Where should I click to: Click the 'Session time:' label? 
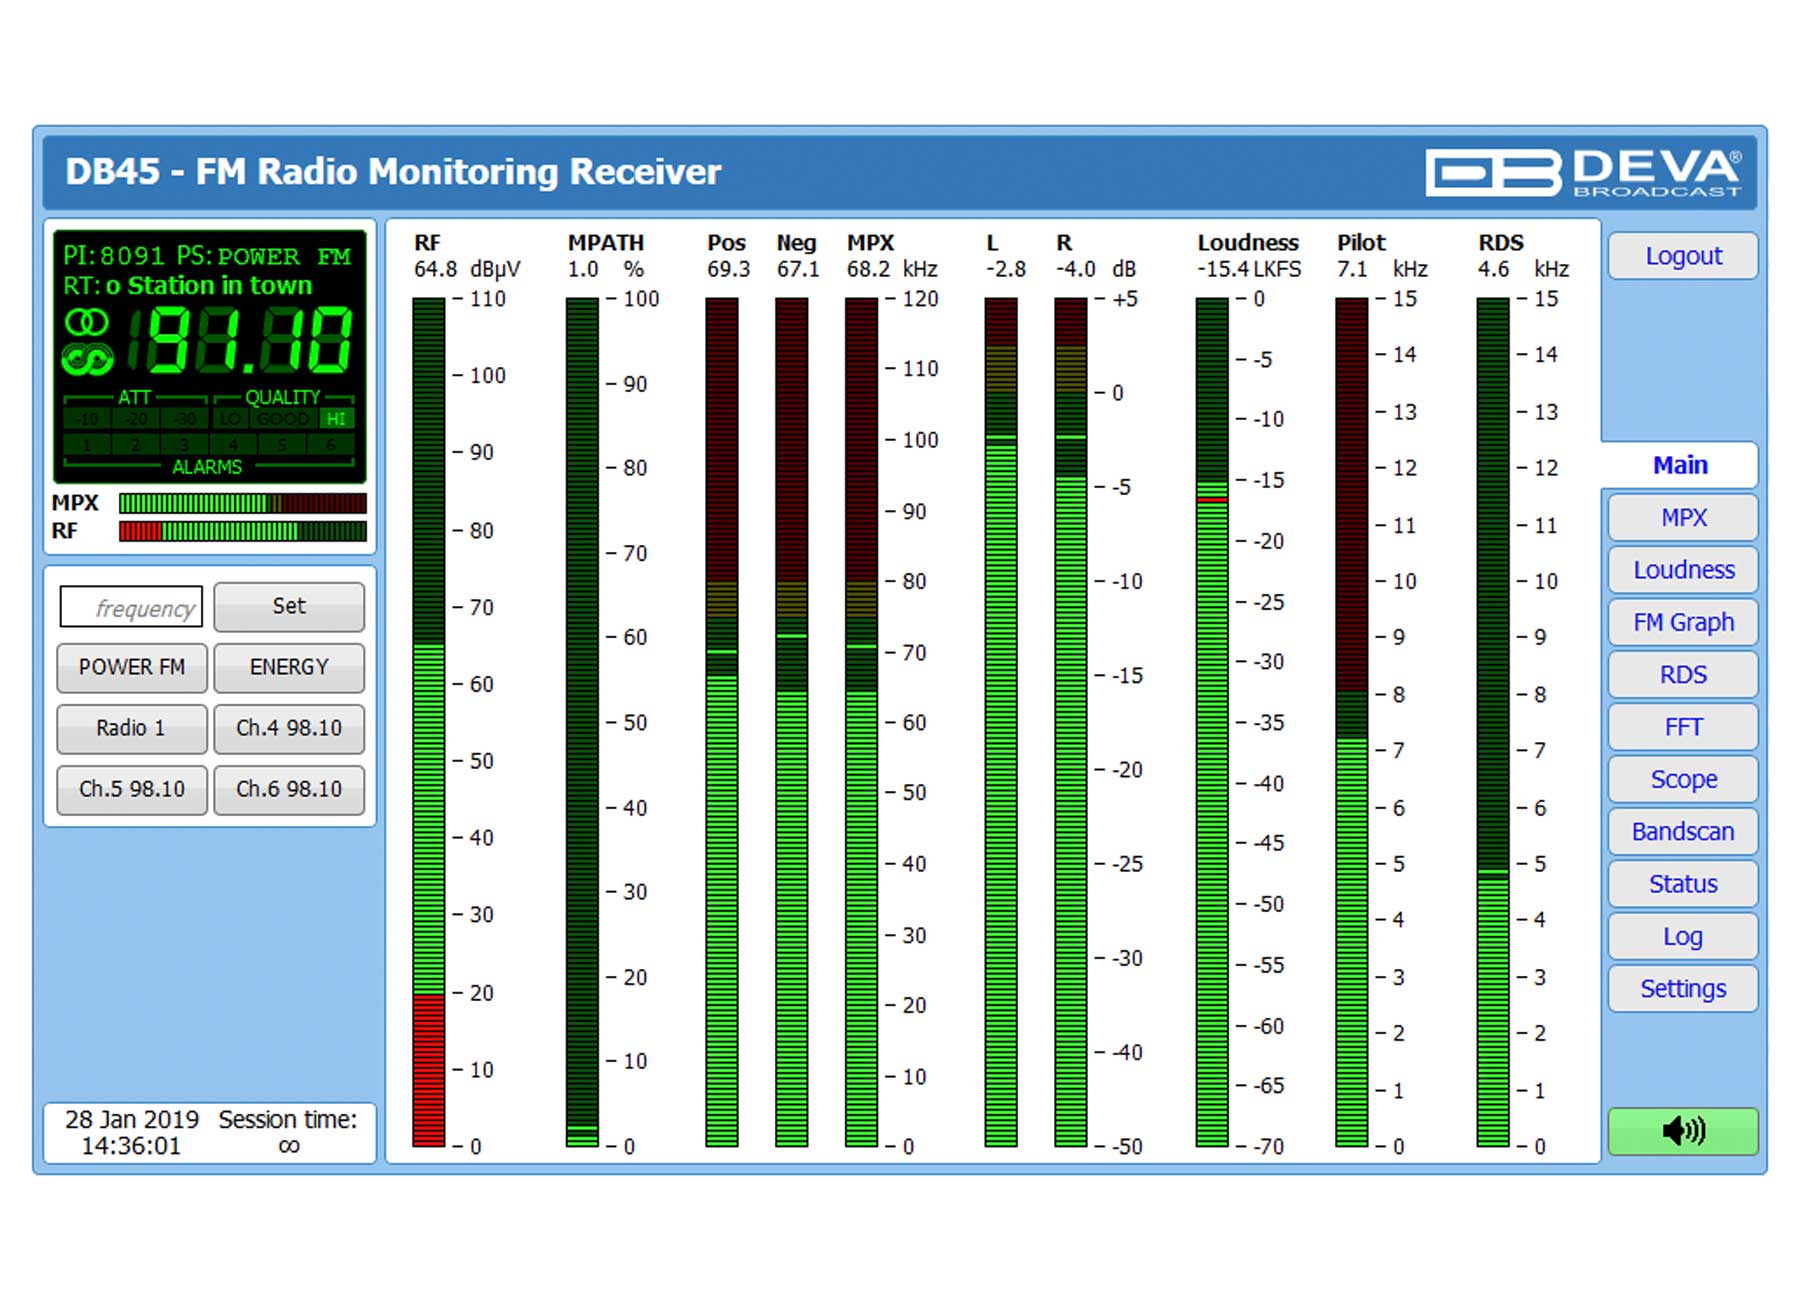[288, 1120]
